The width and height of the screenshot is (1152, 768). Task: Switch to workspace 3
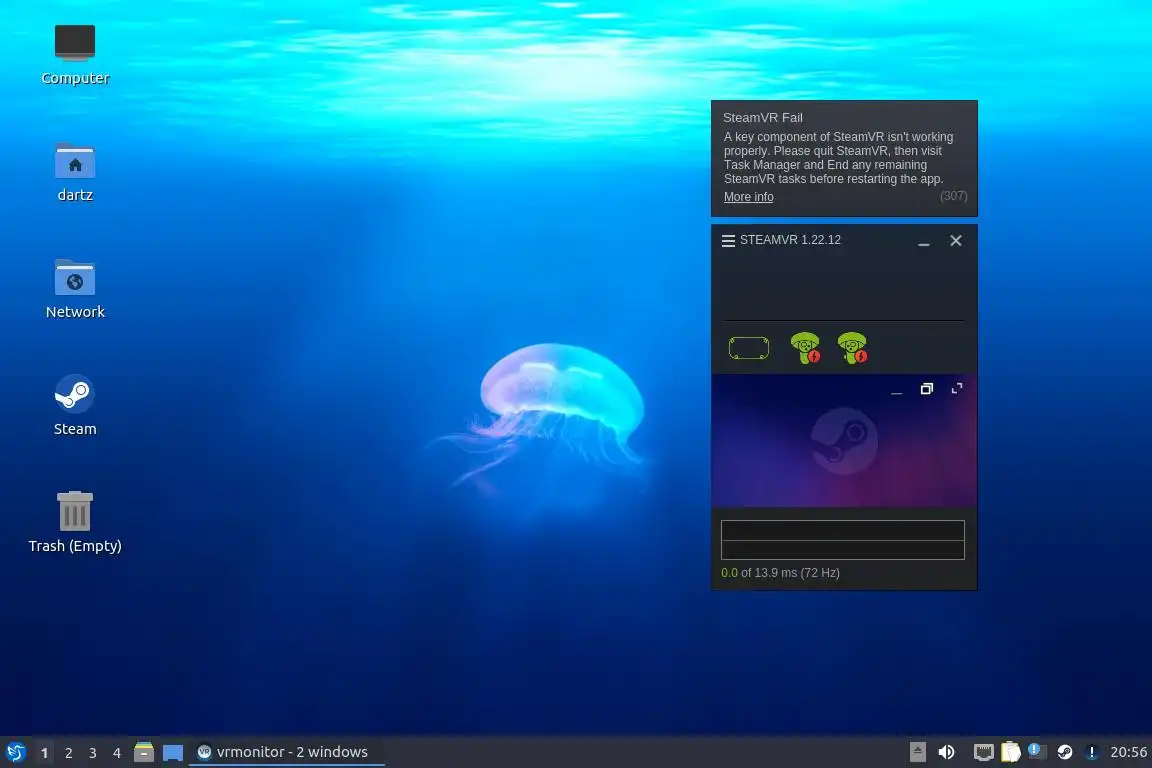tap(93, 753)
